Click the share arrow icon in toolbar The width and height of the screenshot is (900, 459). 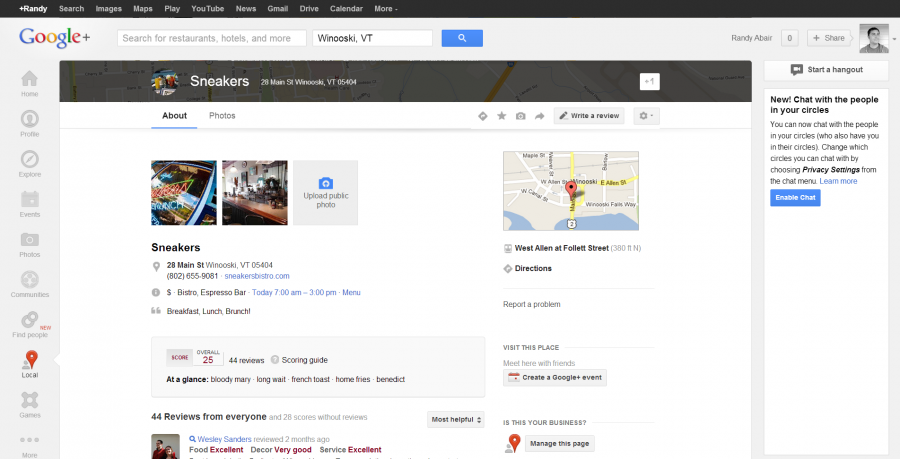click(x=540, y=116)
